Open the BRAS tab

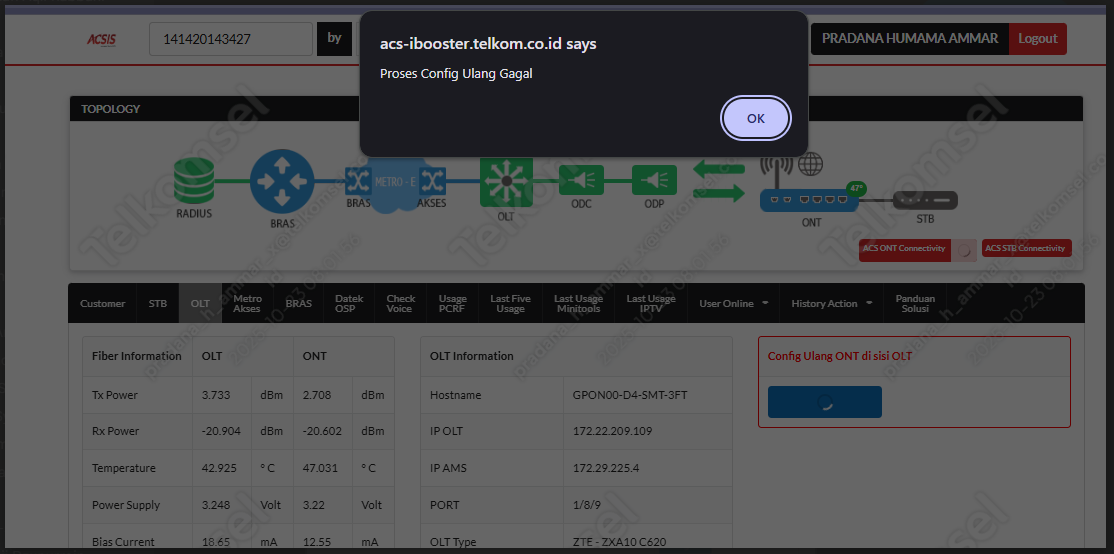[x=298, y=303]
